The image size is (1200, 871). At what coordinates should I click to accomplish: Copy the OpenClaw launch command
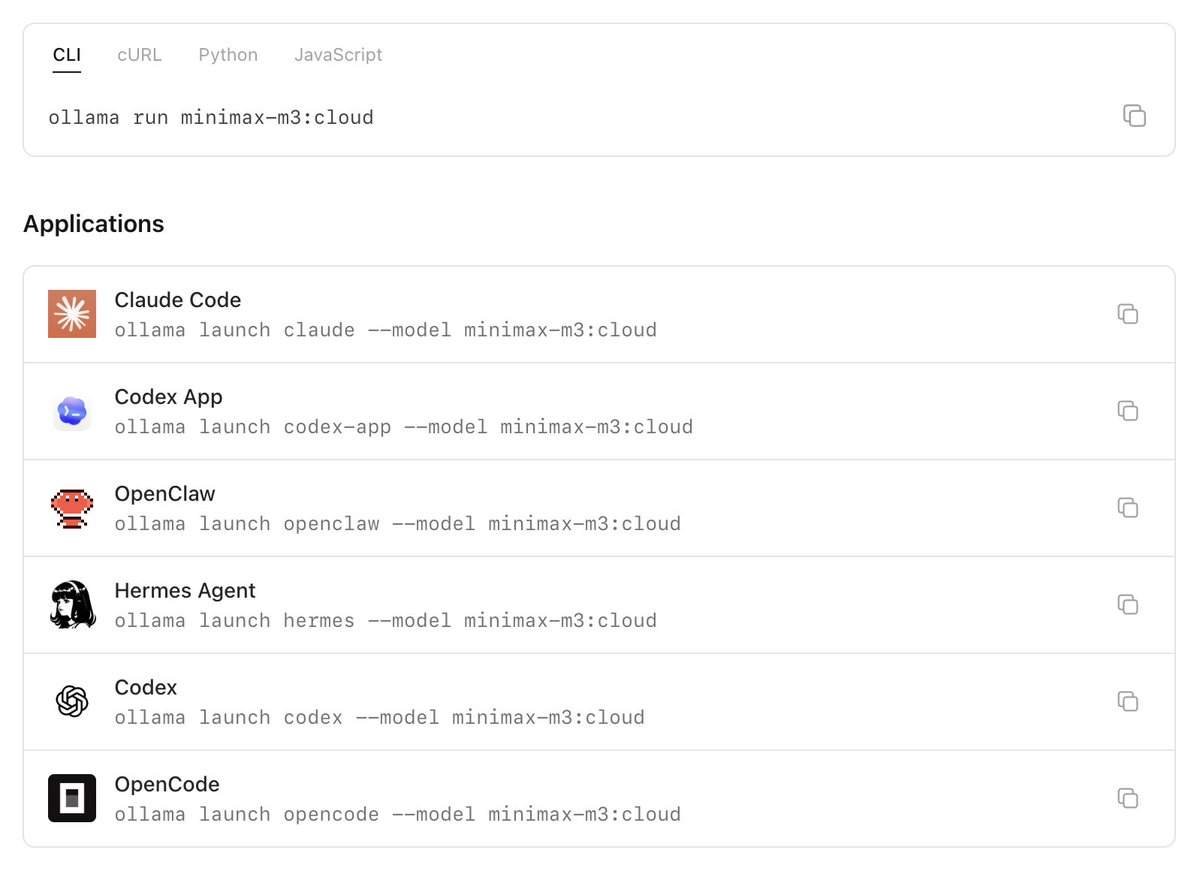(x=1128, y=508)
